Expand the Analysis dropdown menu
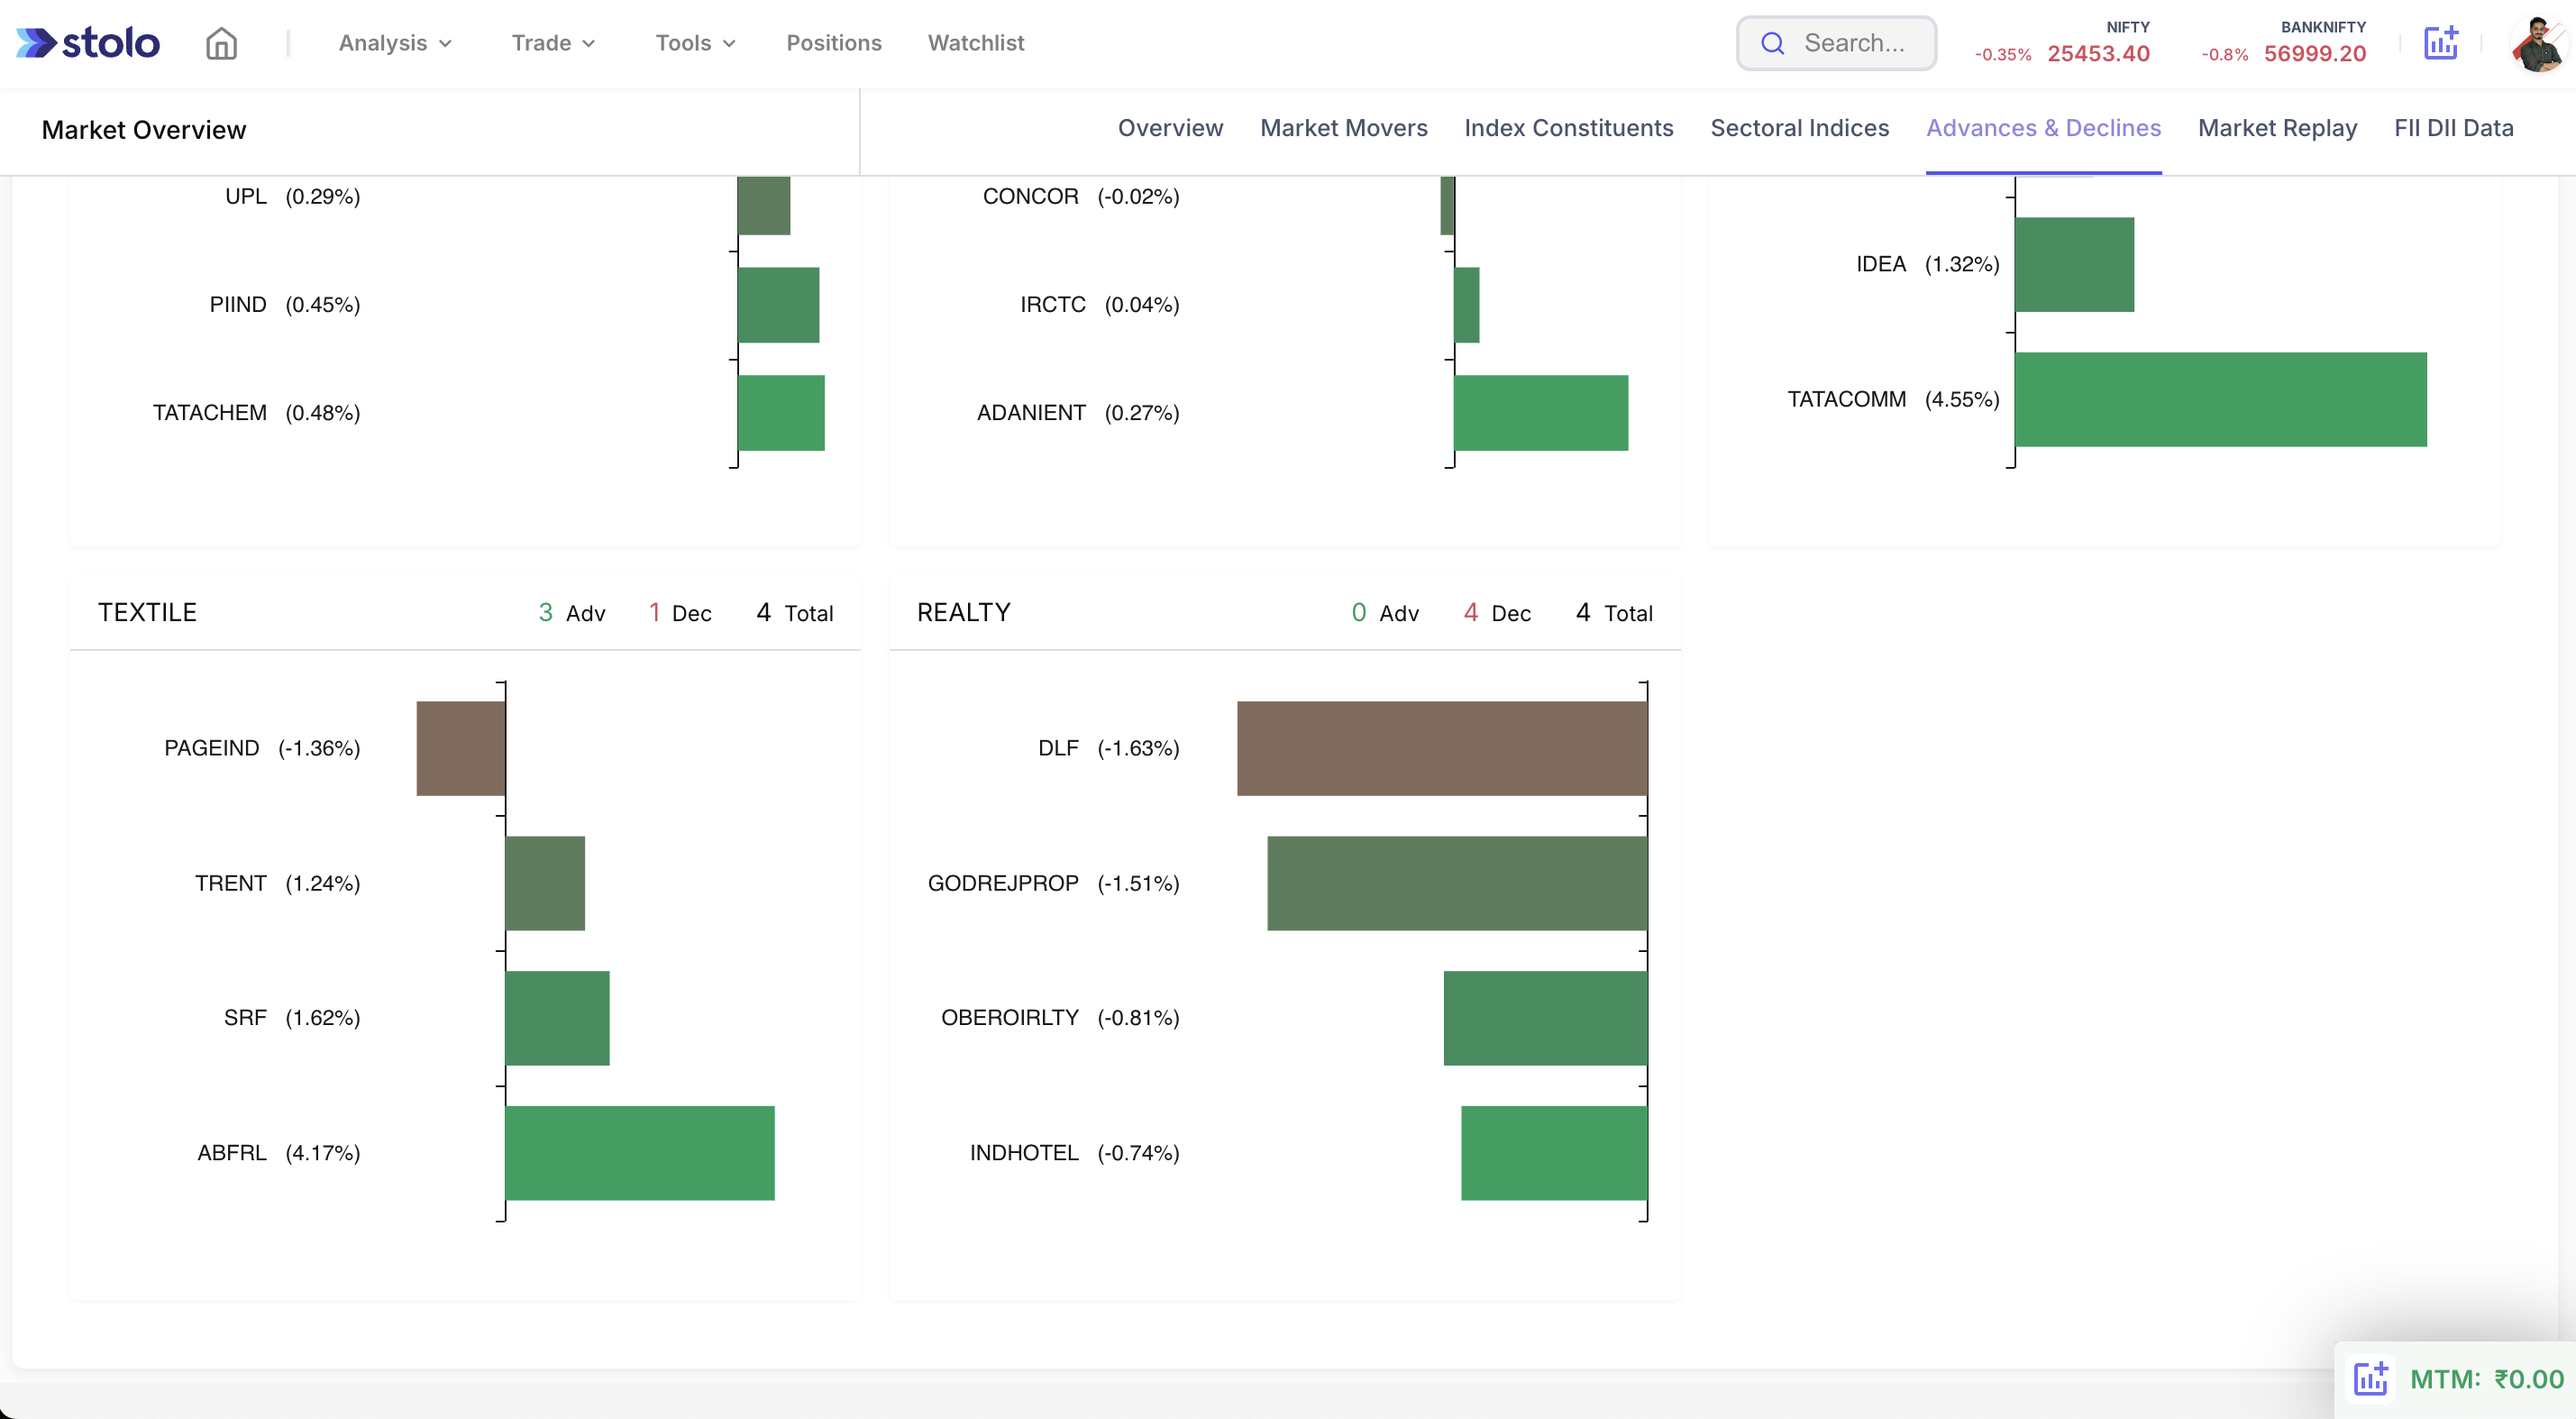 tap(395, 43)
